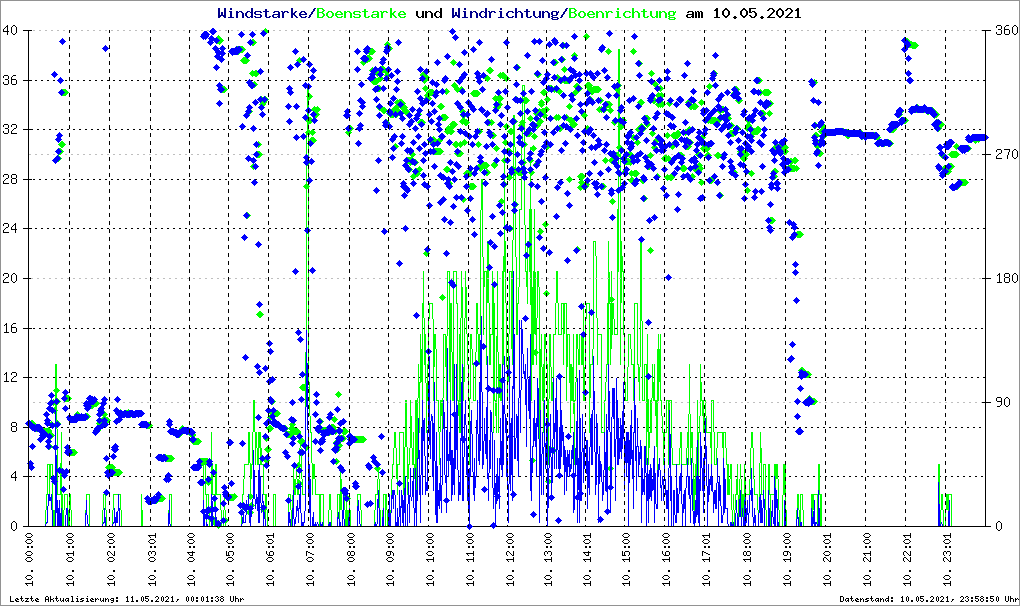
Task: Click the 40 value on left axis
Action: pyautogui.click(x=11, y=30)
